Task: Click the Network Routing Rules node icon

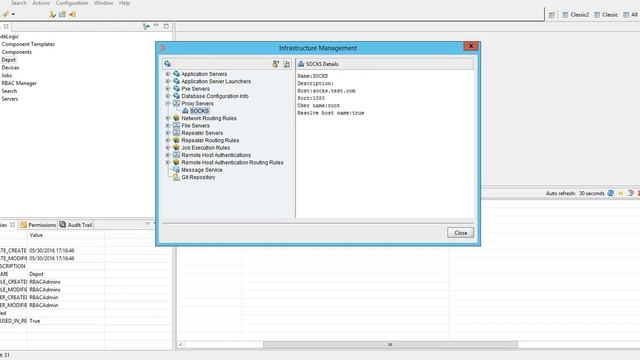Action: click(176, 118)
